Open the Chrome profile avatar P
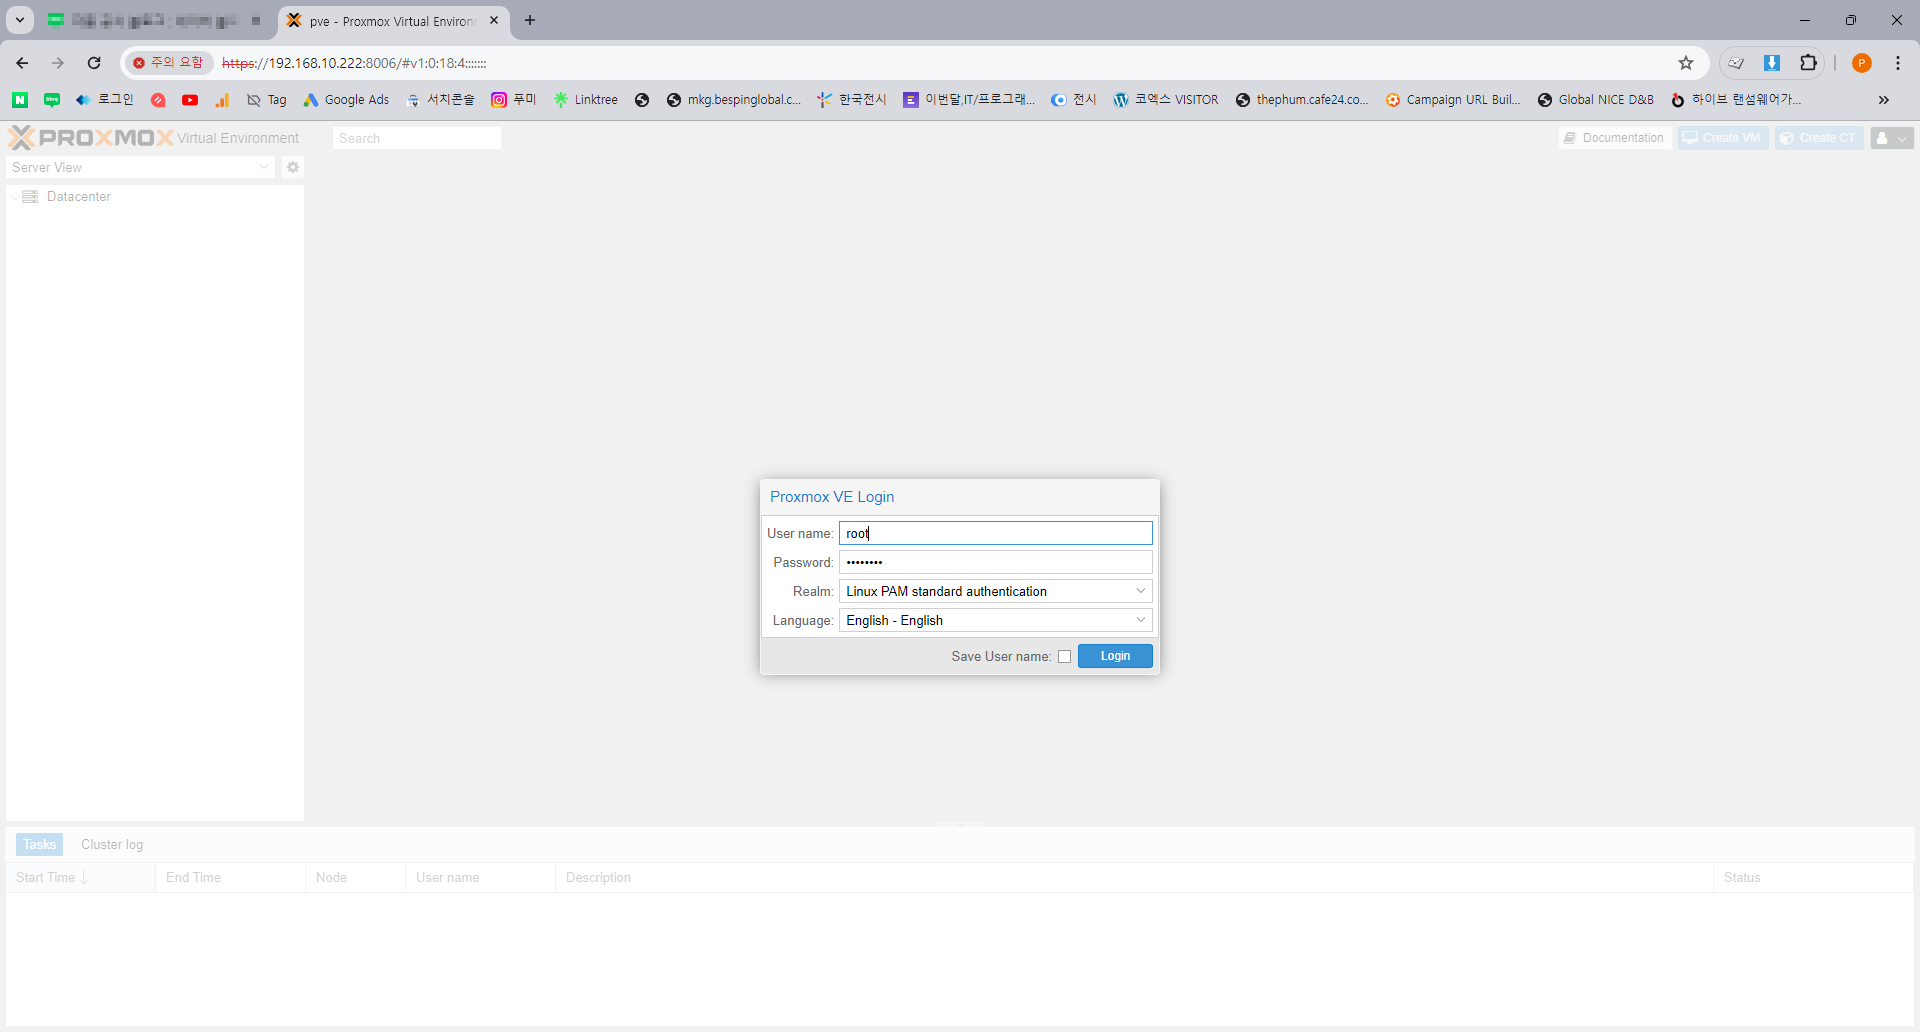The image size is (1920, 1032). pos(1862,63)
